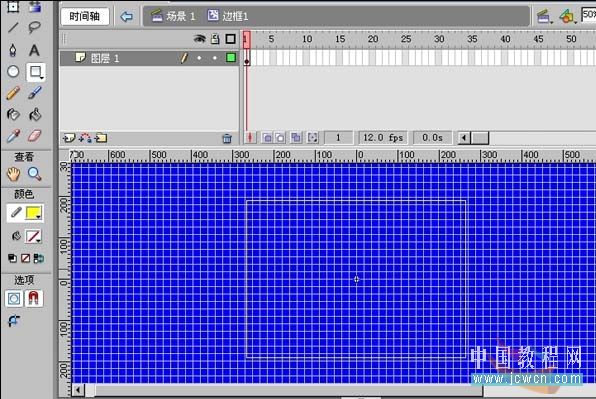Image resolution: width=596 pixels, height=399 pixels.
Task: Open the Edit Symbols dropdown
Action: pos(568,16)
